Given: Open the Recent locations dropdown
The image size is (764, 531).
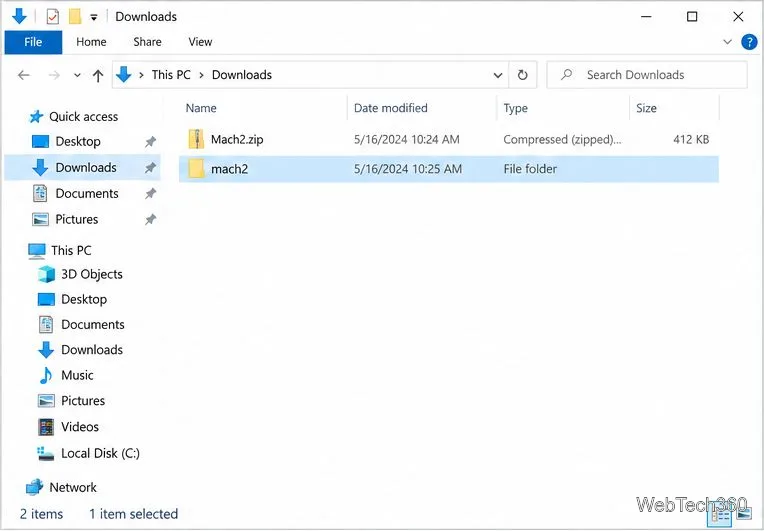Looking at the screenshot, I should (77, 76).
